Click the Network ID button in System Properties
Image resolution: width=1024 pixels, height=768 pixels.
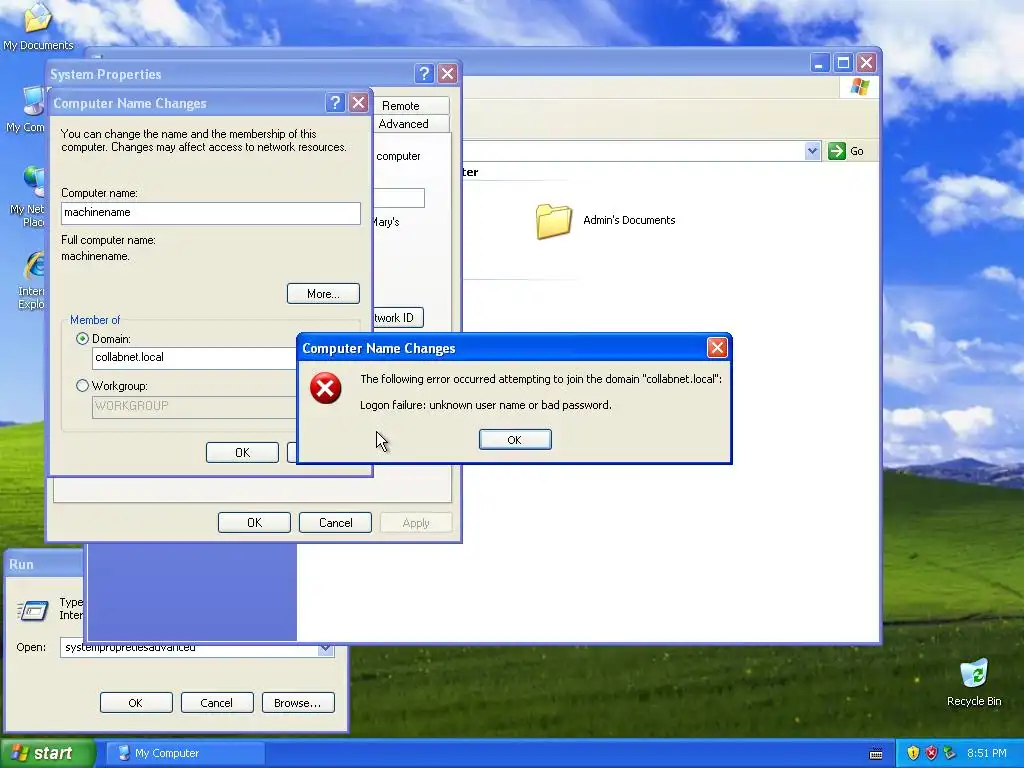tap(398, 318)
